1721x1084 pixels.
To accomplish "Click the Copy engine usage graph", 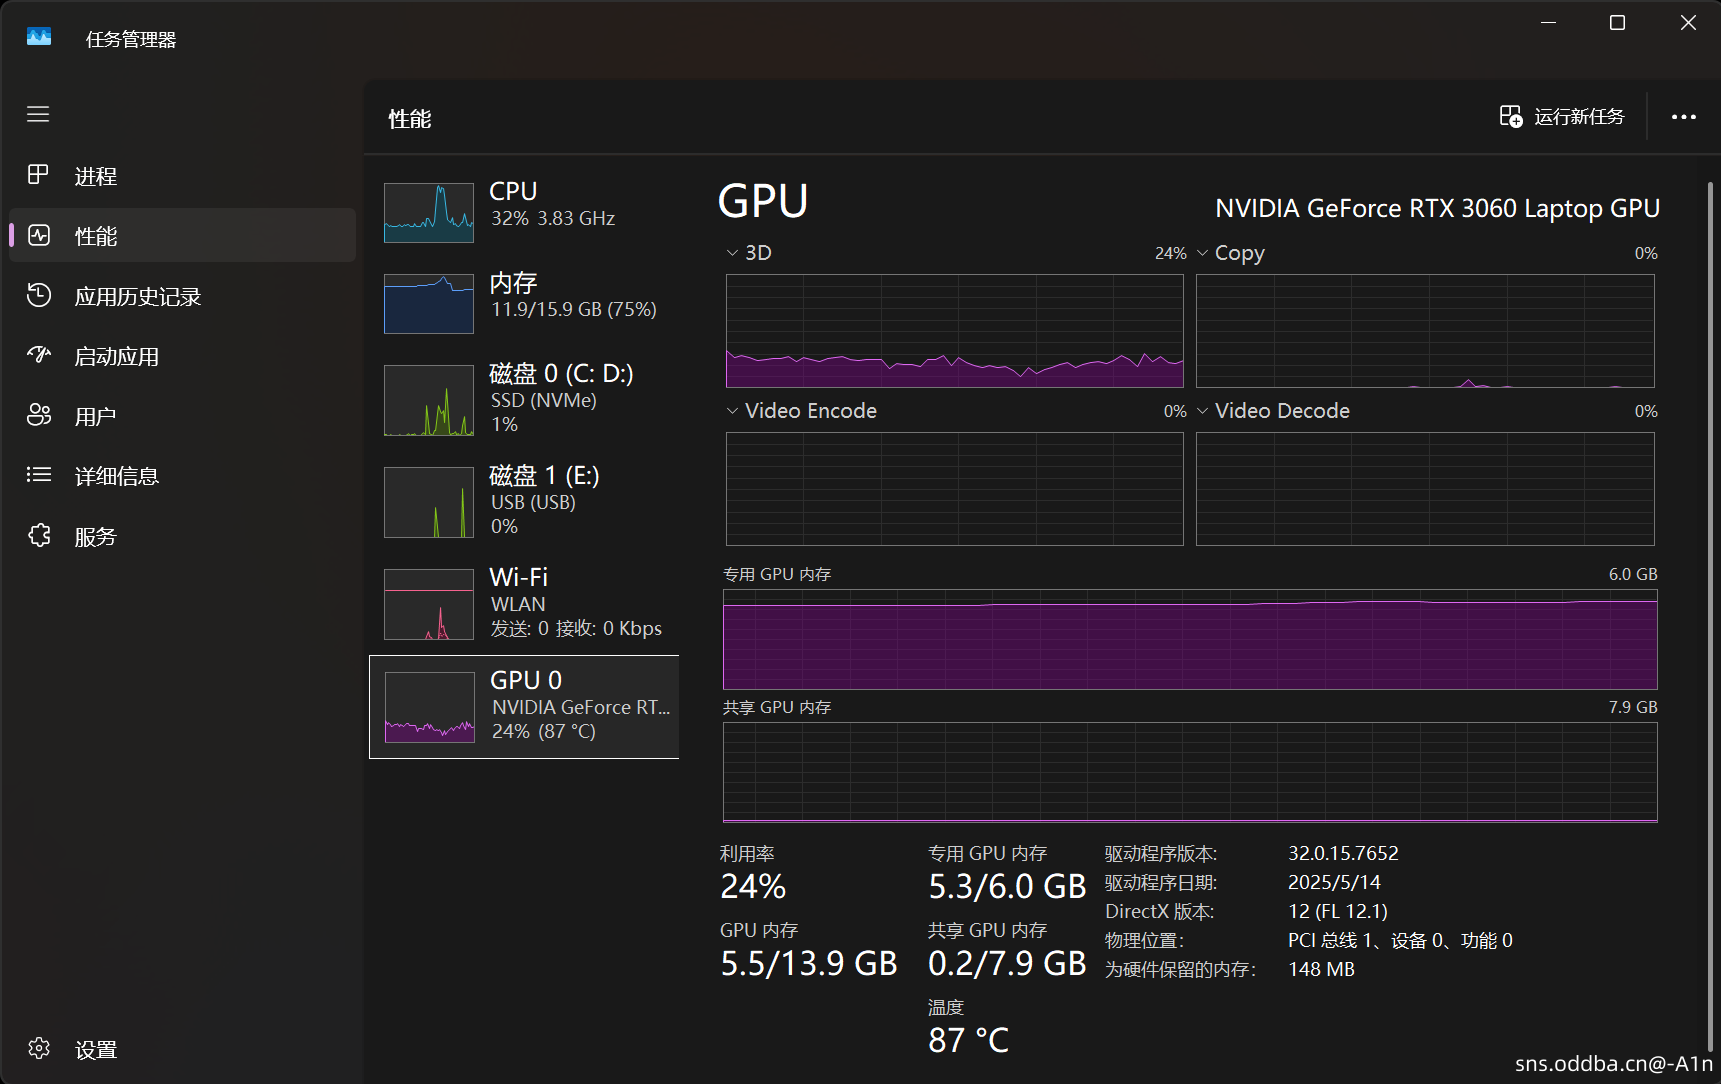I will tap(1425, 331).
